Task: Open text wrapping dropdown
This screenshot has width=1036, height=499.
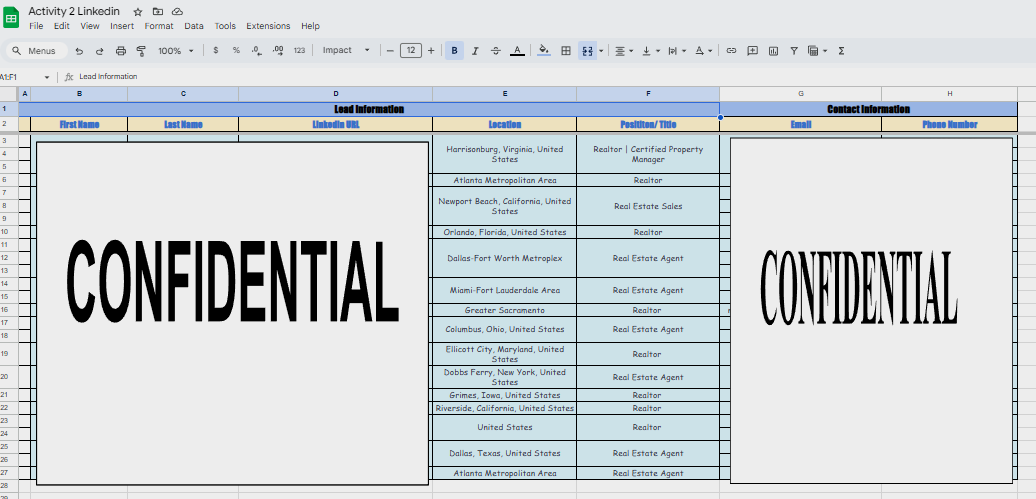Action: click(x=677, y=51)
